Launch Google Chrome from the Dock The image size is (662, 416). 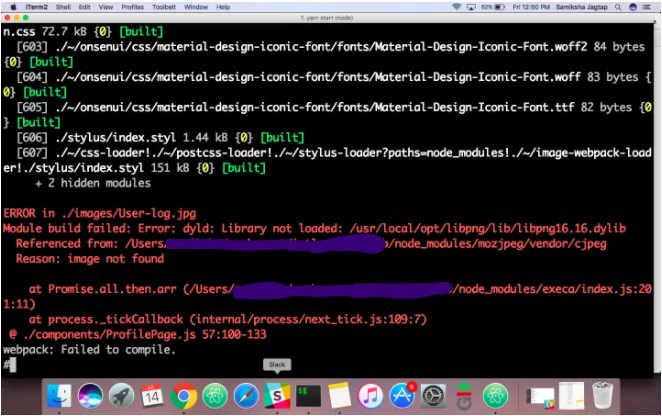point(184,396)
